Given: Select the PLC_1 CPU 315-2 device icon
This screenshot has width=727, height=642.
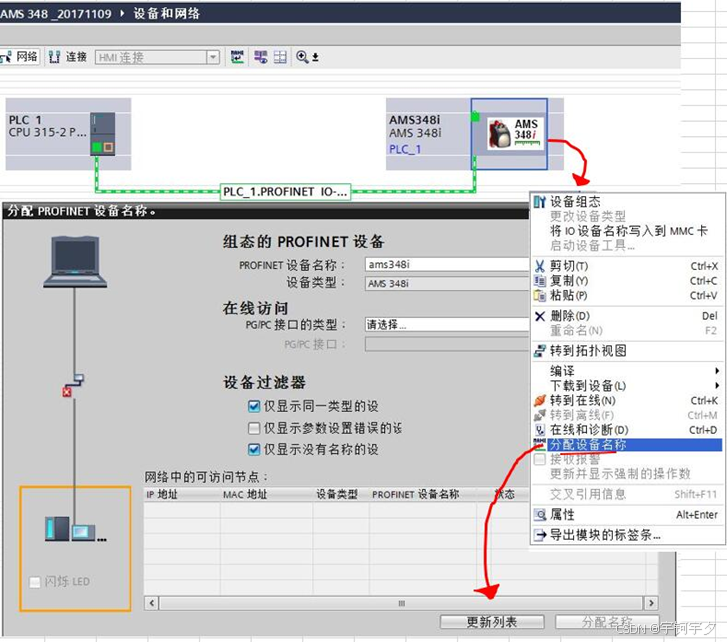Looking at the screenshot, I should click(102, 134).
